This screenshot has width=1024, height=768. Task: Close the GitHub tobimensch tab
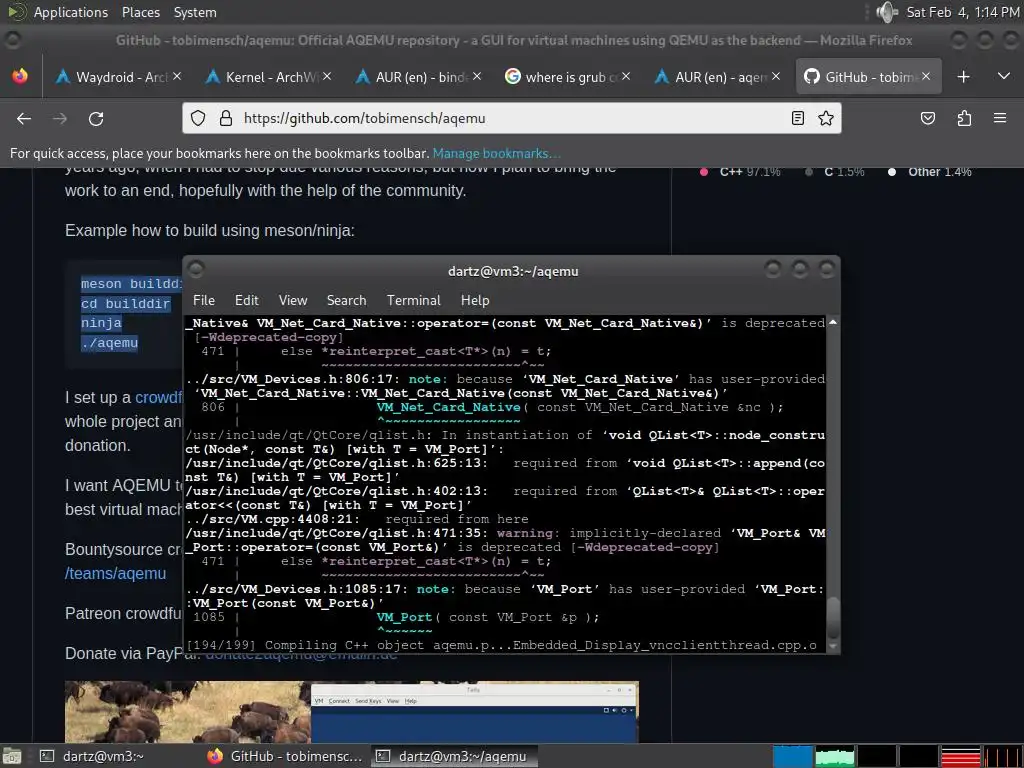coord(925,76)
